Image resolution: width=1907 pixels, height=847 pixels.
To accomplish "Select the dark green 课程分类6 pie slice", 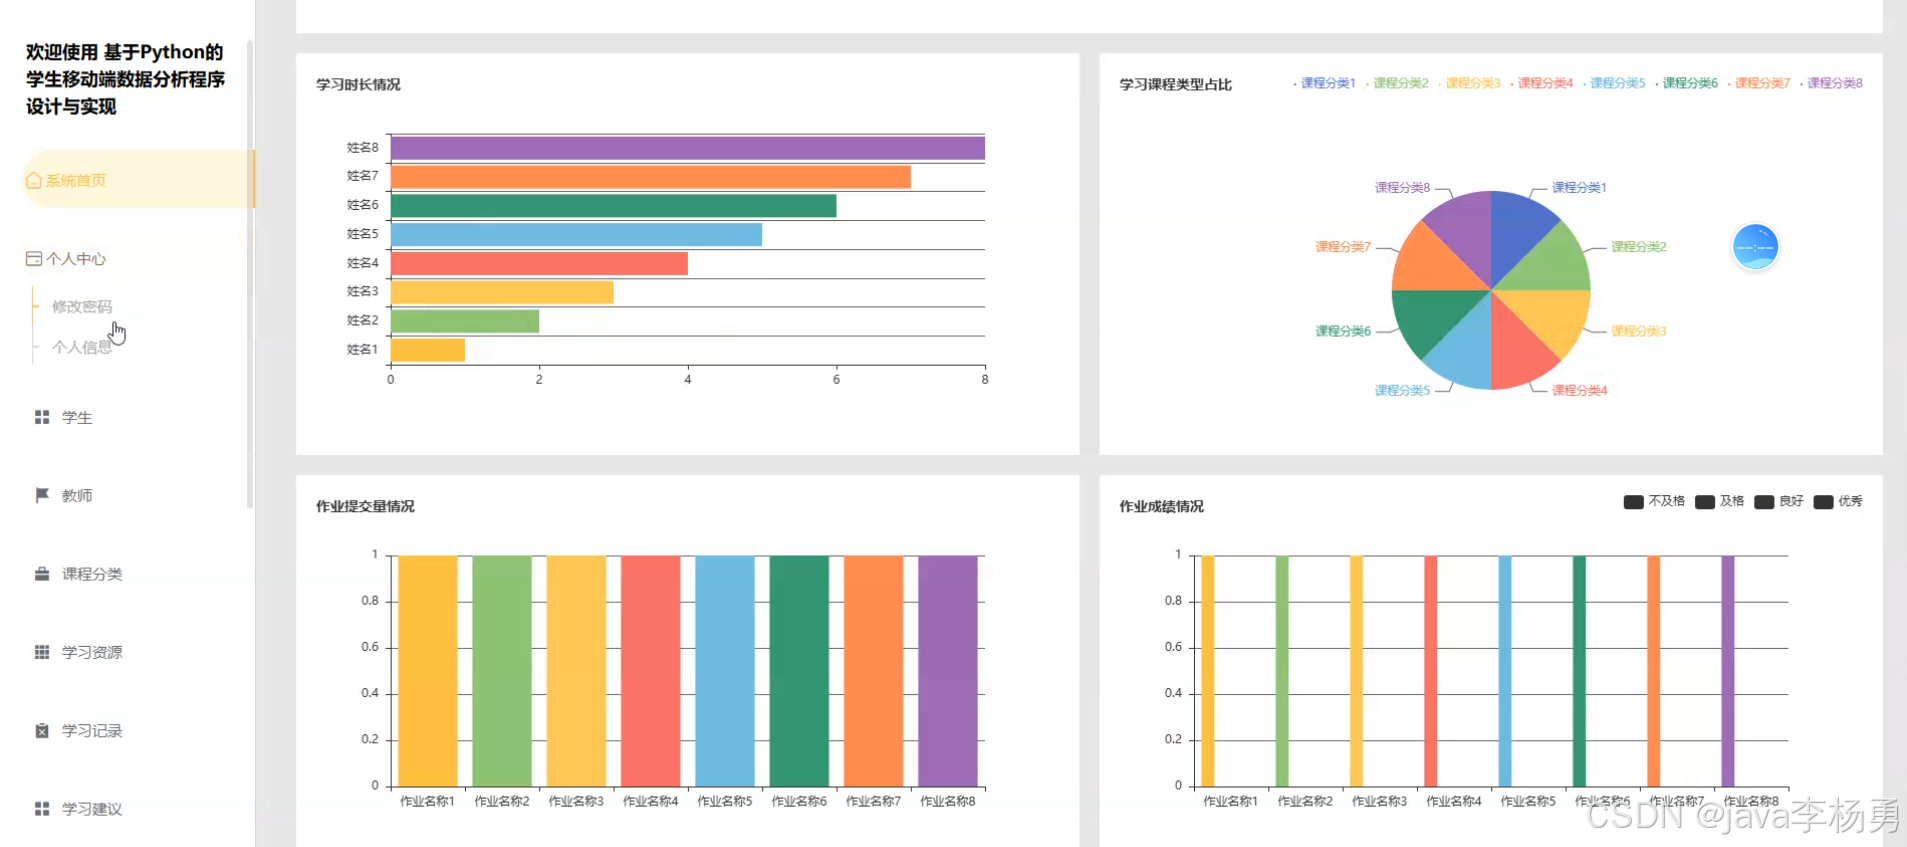I will 1433,315.
